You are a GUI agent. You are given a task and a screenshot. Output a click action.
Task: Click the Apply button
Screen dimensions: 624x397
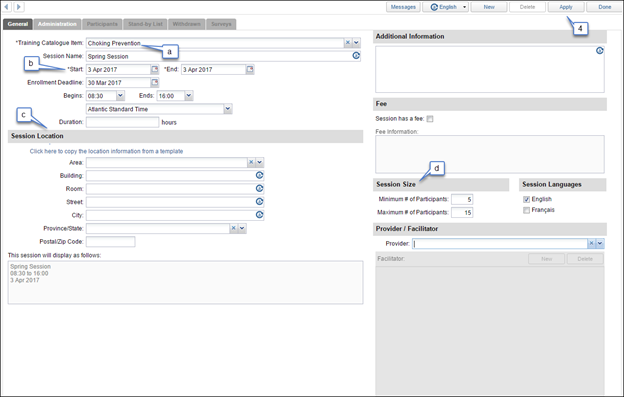[566, 7]
